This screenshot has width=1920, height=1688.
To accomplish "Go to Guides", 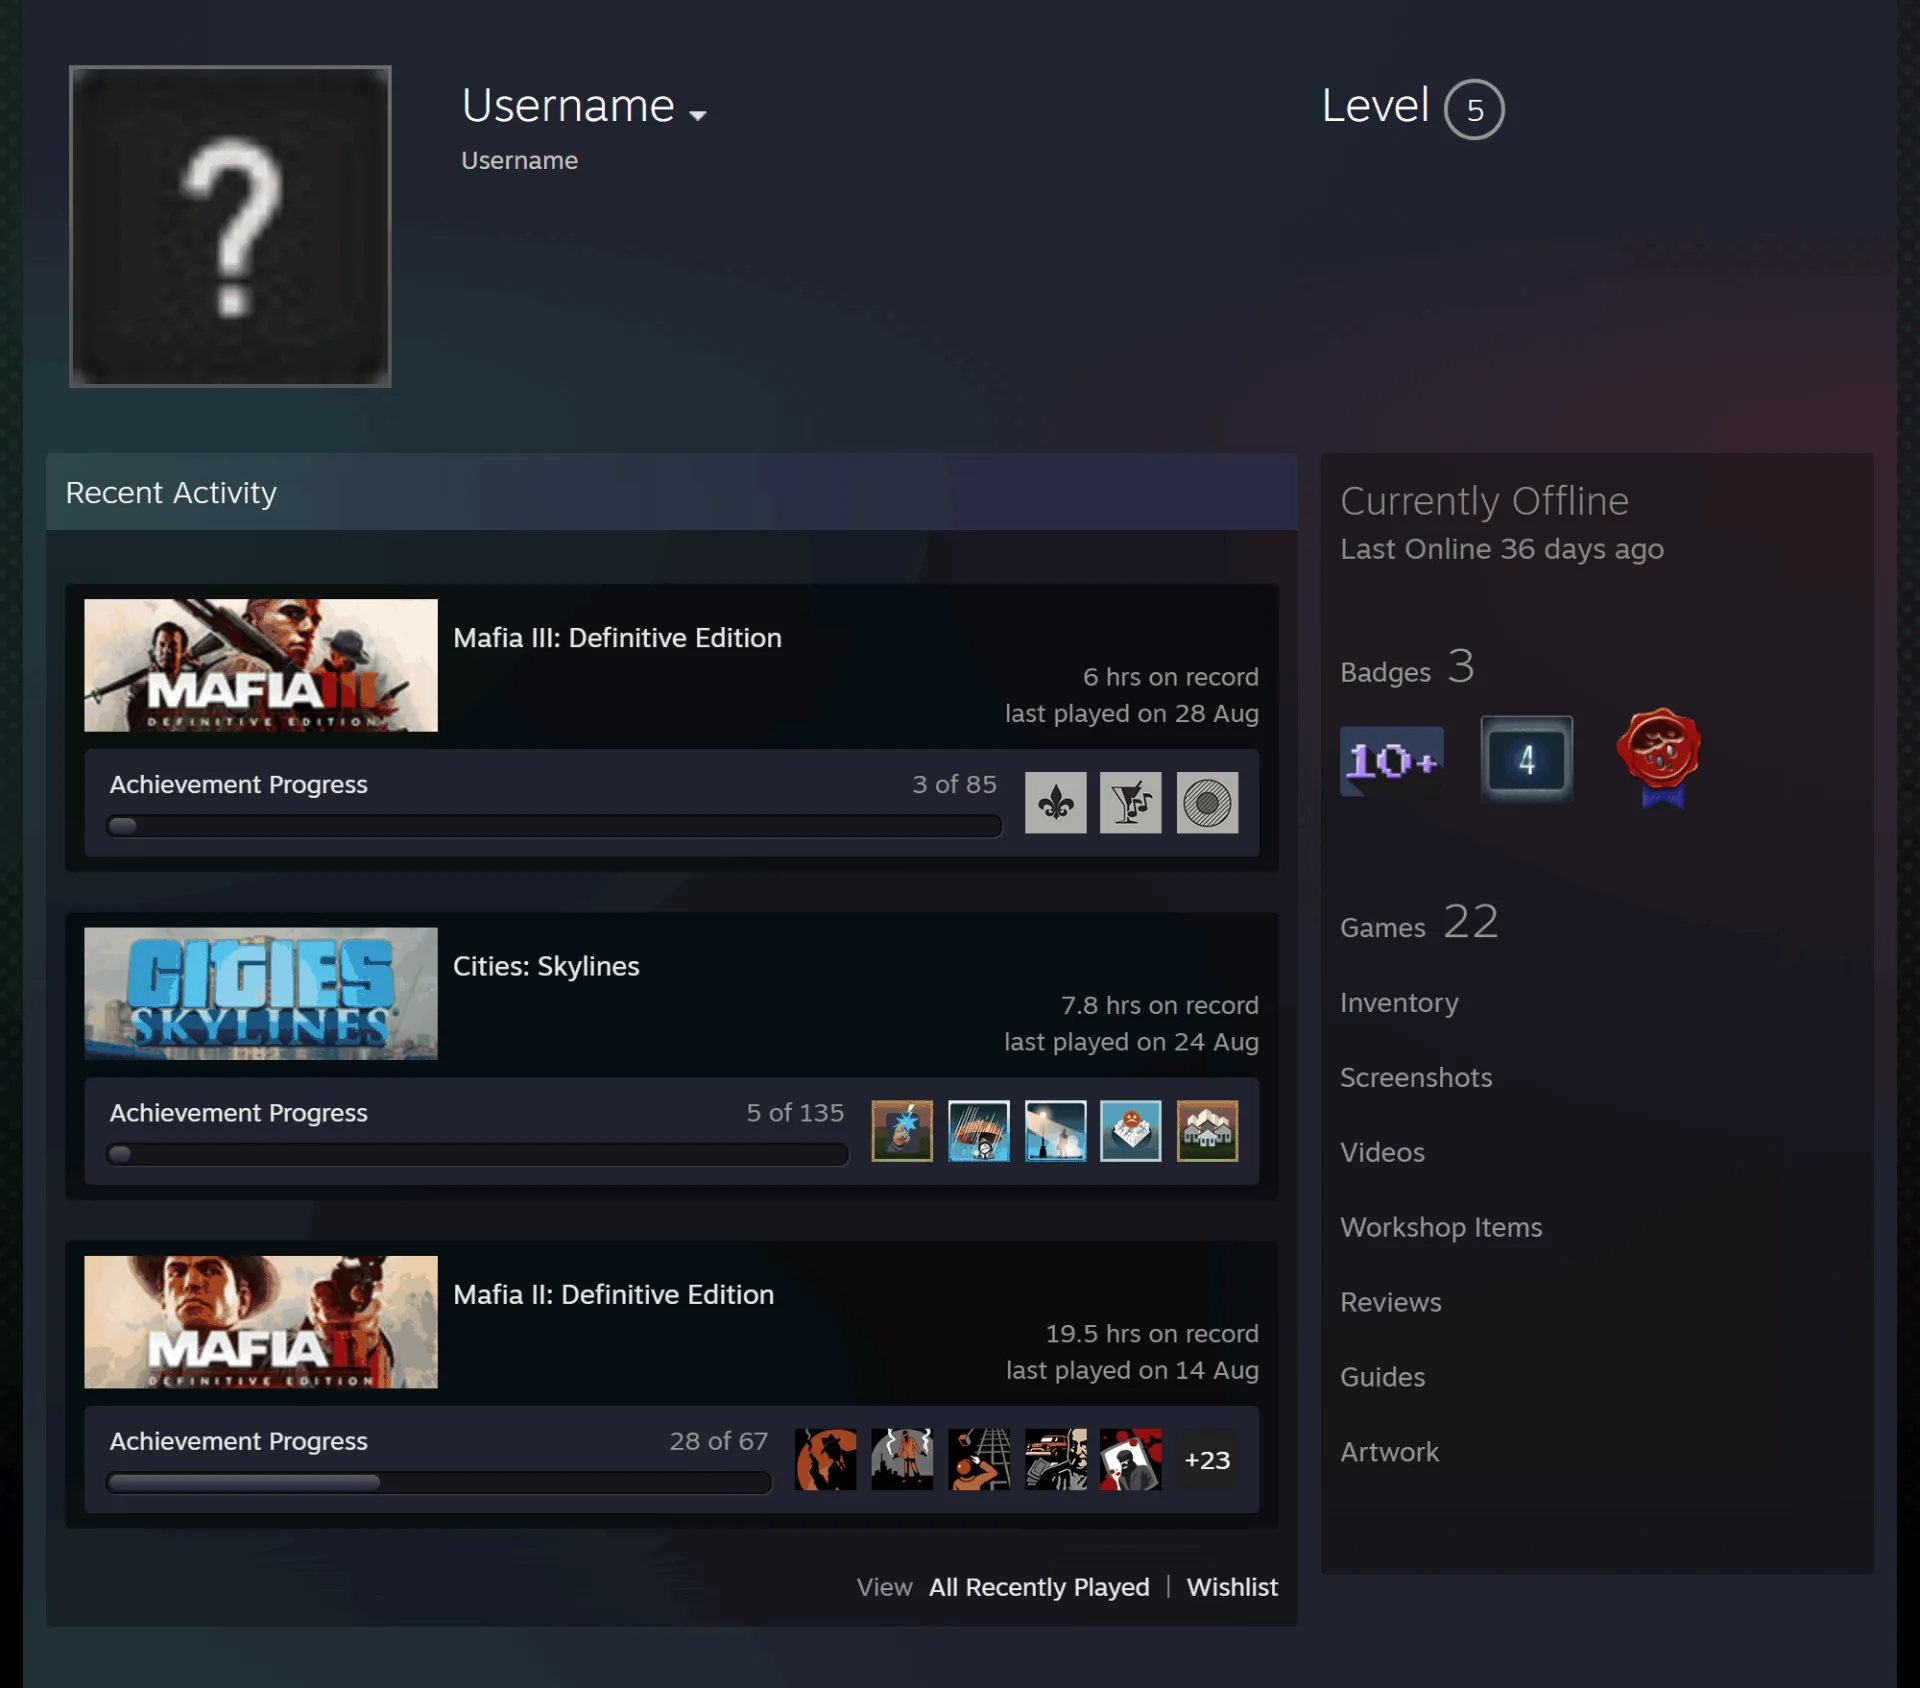I will [x=1382, y=1377].
